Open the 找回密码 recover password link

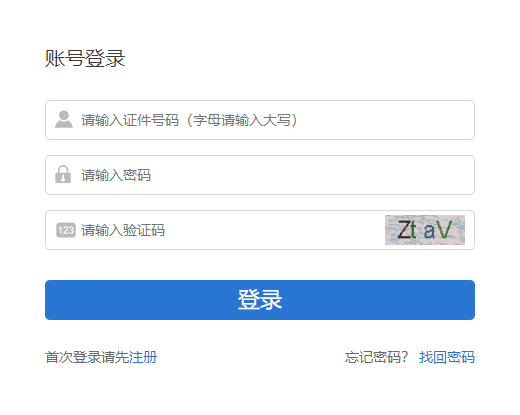pyautogui.click(x=447, y=357)
